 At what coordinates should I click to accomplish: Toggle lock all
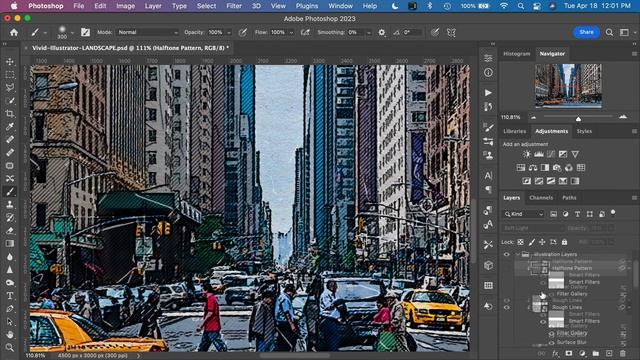[564, 242]
